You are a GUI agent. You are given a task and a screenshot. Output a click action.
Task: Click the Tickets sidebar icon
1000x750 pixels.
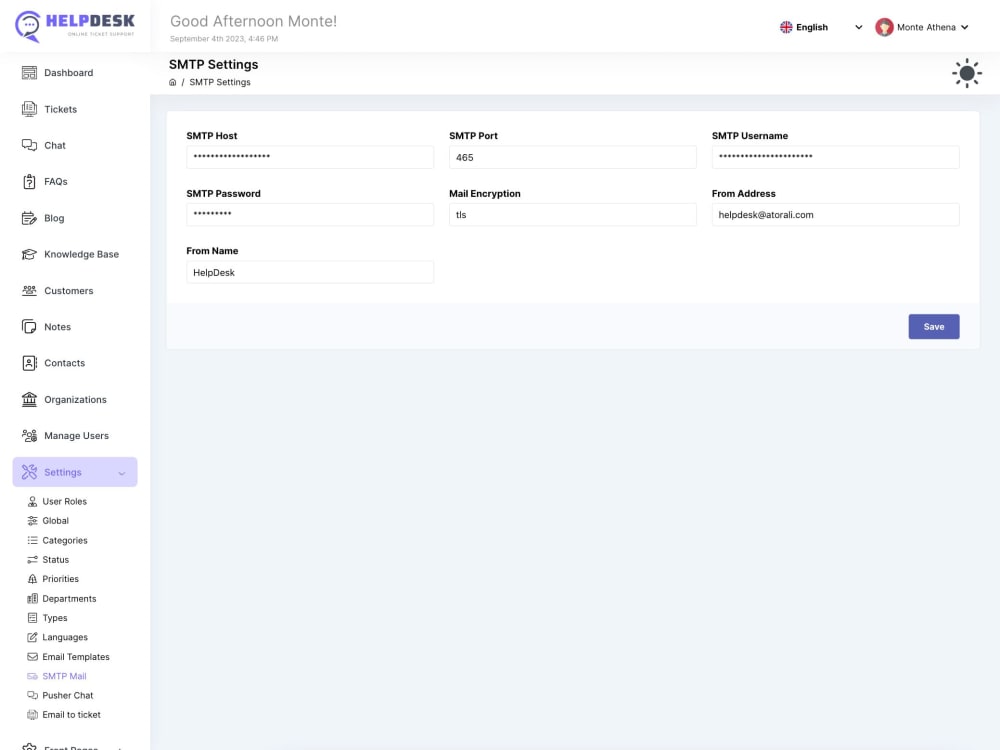[x=29, y=109]
